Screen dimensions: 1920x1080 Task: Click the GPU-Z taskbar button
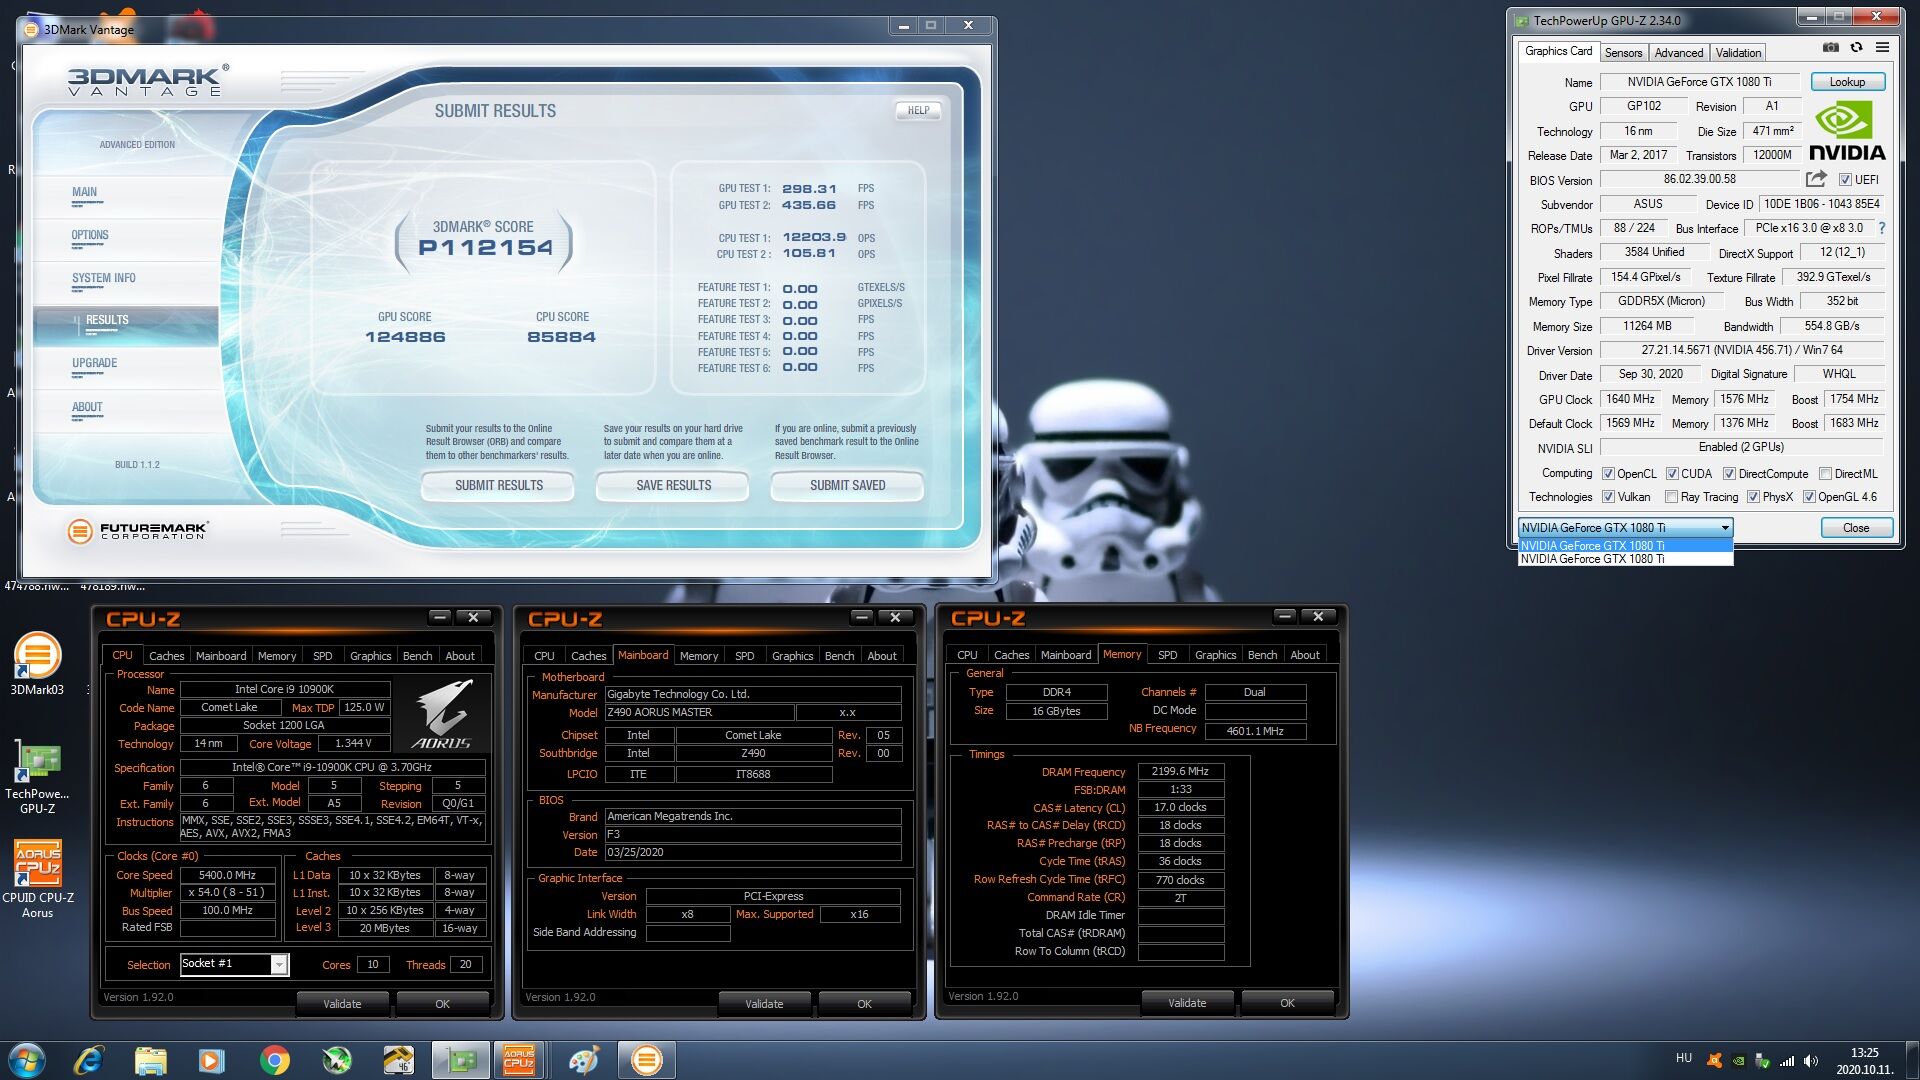pos(460,1060)
